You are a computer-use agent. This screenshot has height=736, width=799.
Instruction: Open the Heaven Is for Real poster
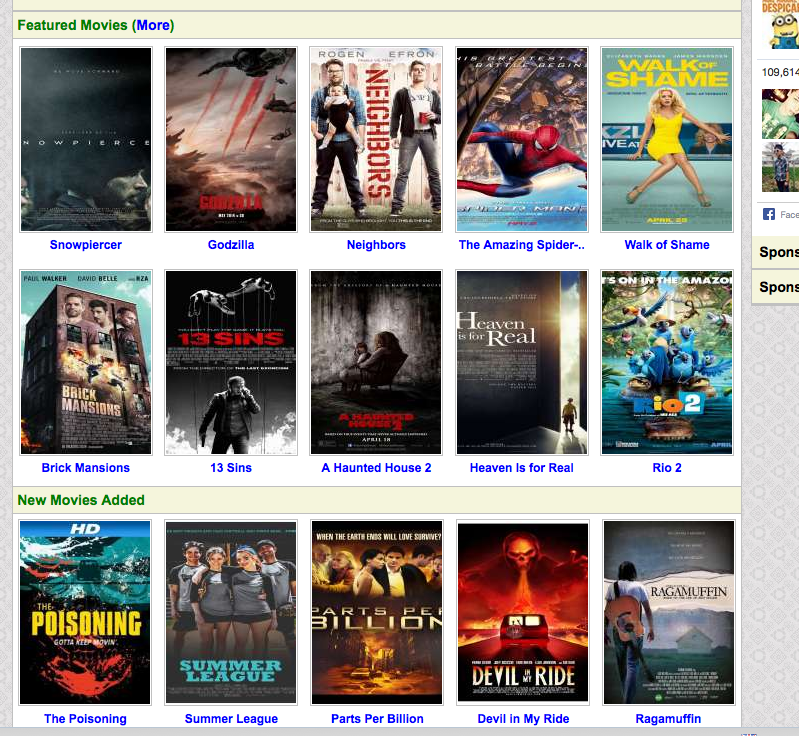522,362
